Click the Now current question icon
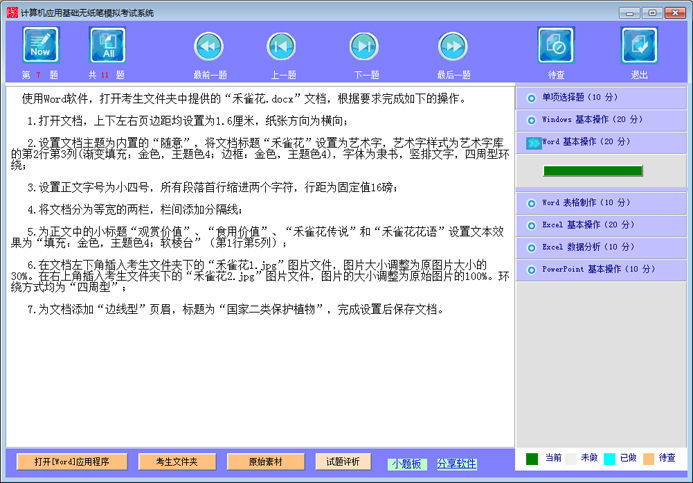Screen dimensions: 693x483 coord(41,45)
